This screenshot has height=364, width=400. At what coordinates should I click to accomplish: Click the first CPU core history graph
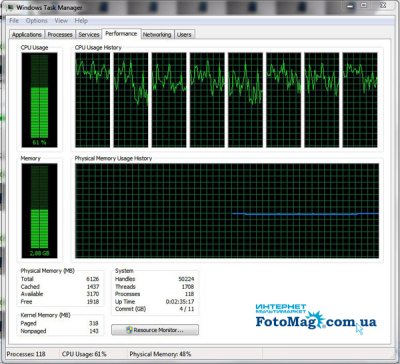[x=93, y=100]
